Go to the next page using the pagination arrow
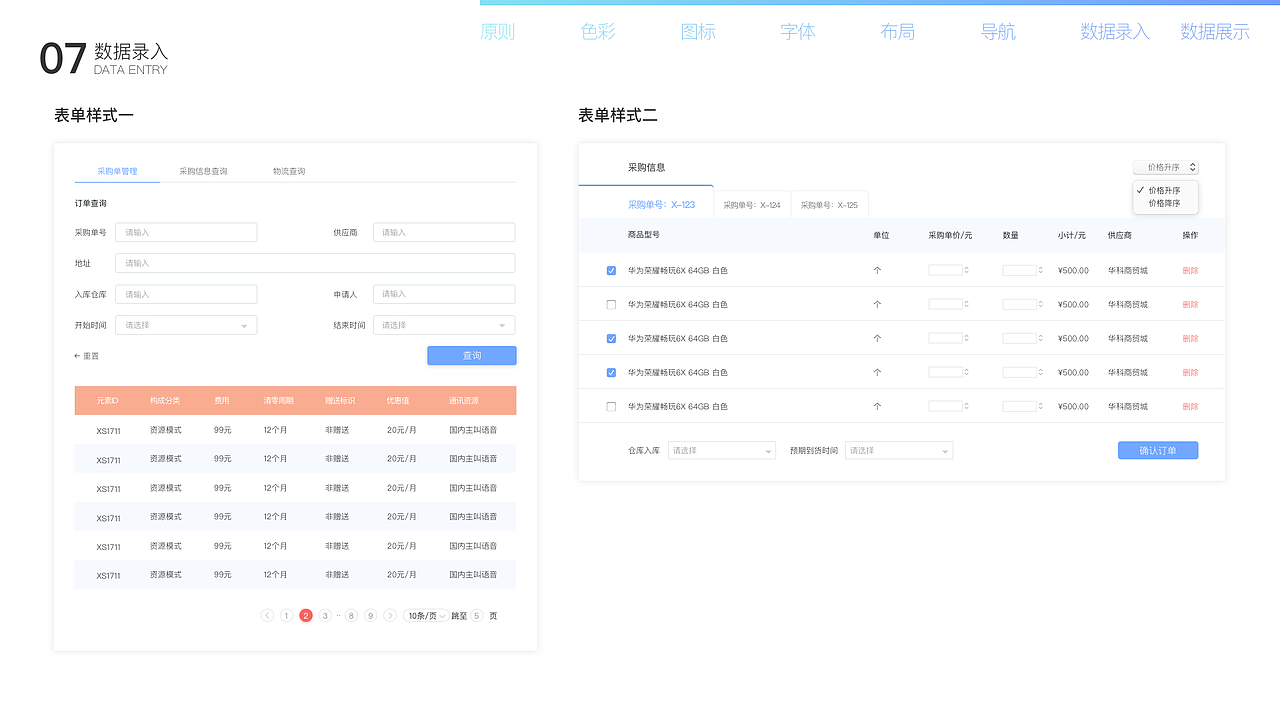The height and width of the screenshot is (720, 1280). [390, 616]
